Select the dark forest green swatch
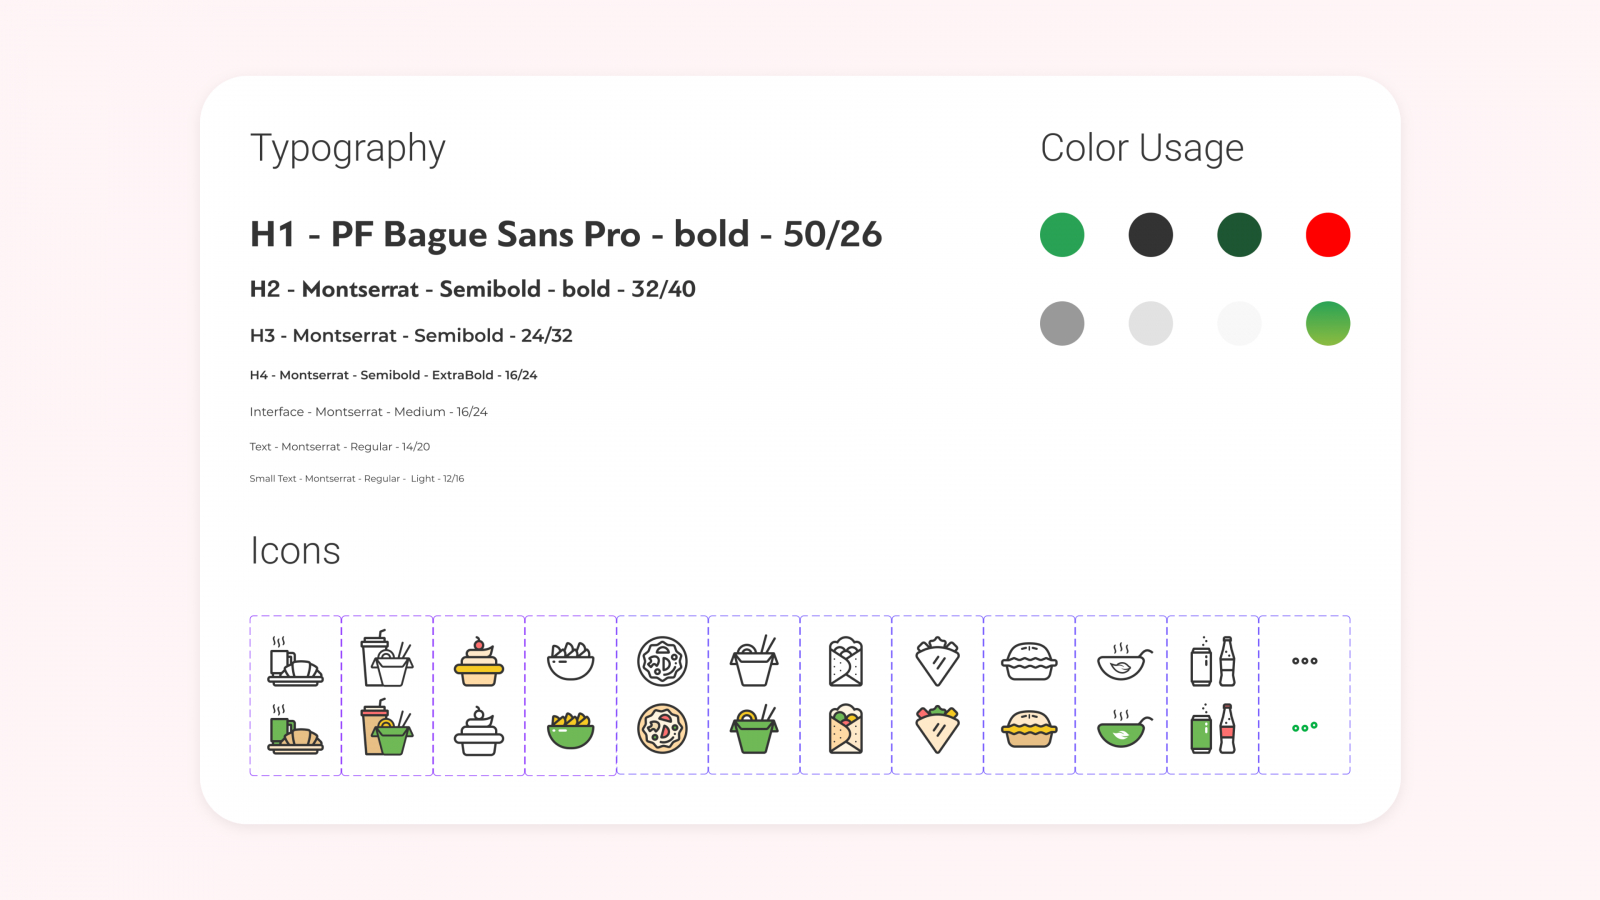 pyautogui.click(x=1239, y=235)
